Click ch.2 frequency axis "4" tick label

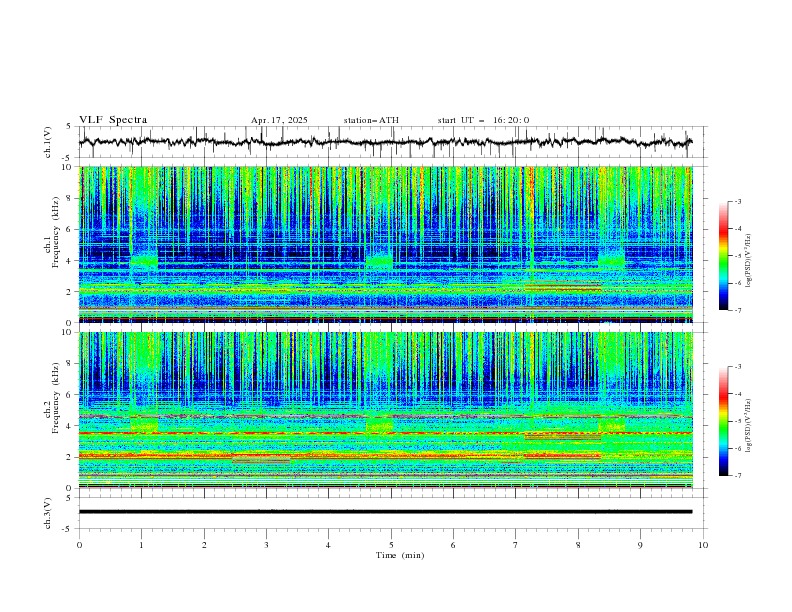70,426
